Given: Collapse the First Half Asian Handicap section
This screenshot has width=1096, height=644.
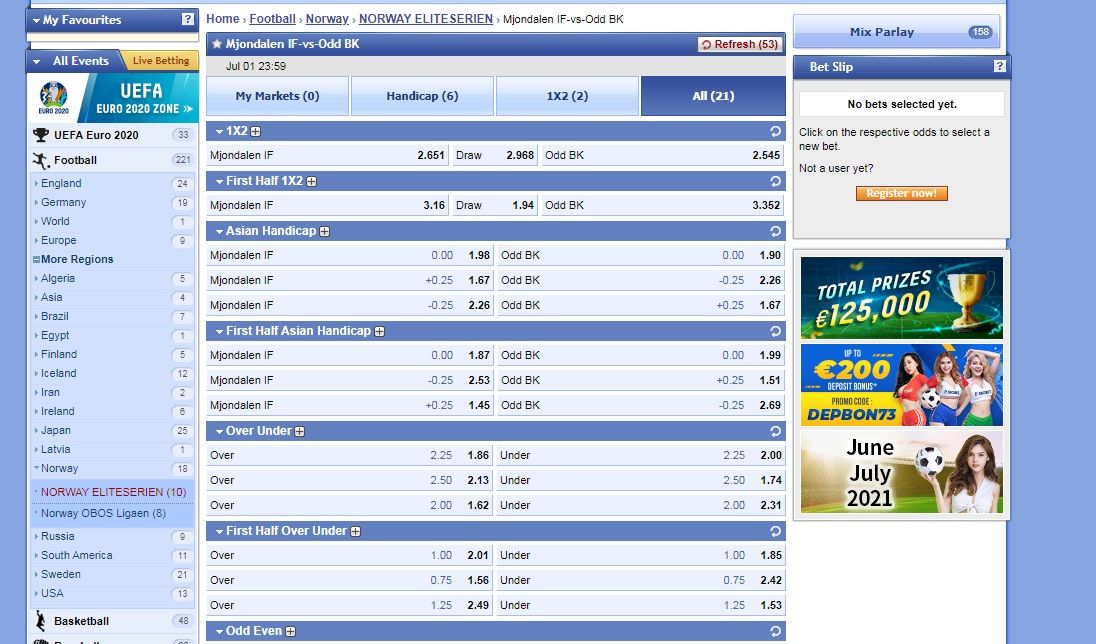Looking at the screenshot, I should pyautogui.click(x=218, y=331).
